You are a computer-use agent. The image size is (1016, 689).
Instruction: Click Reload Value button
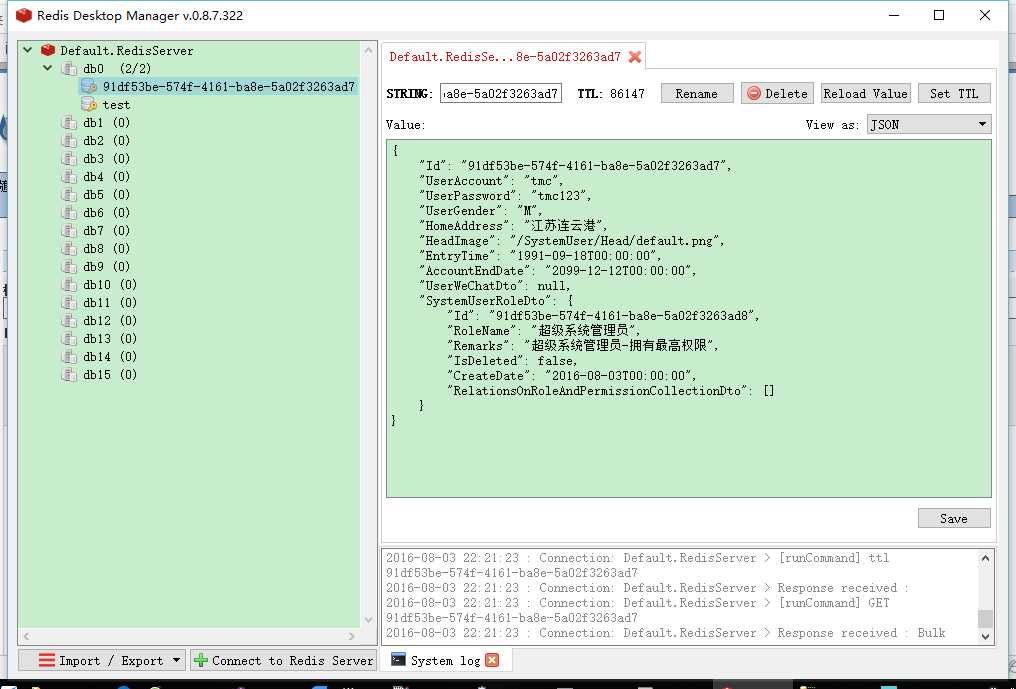(865, 93)
